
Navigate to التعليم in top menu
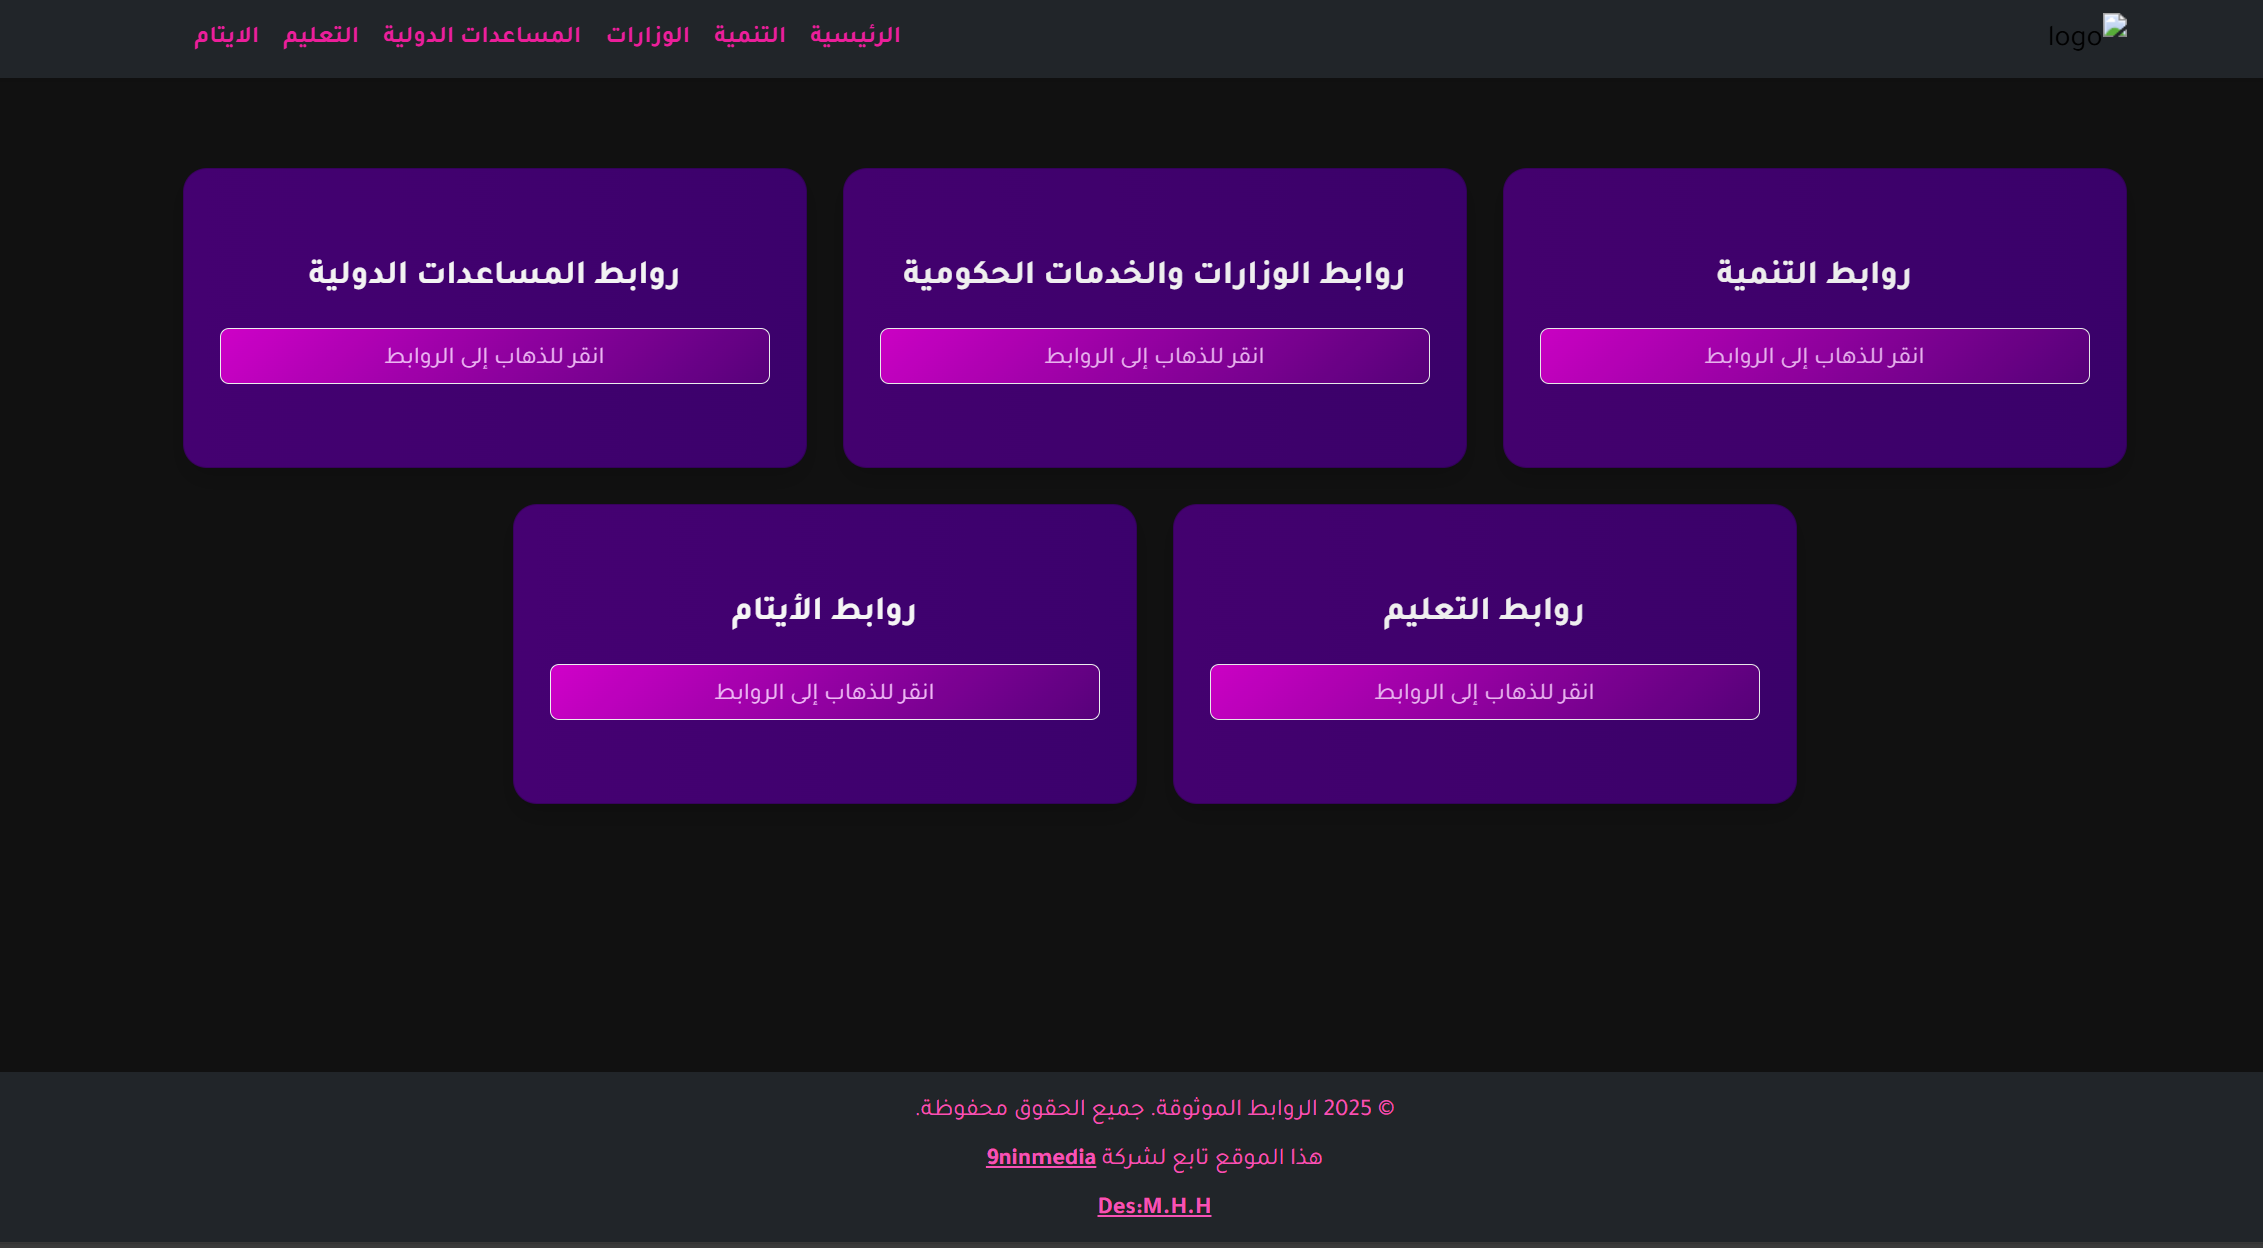tap(320, 36)
